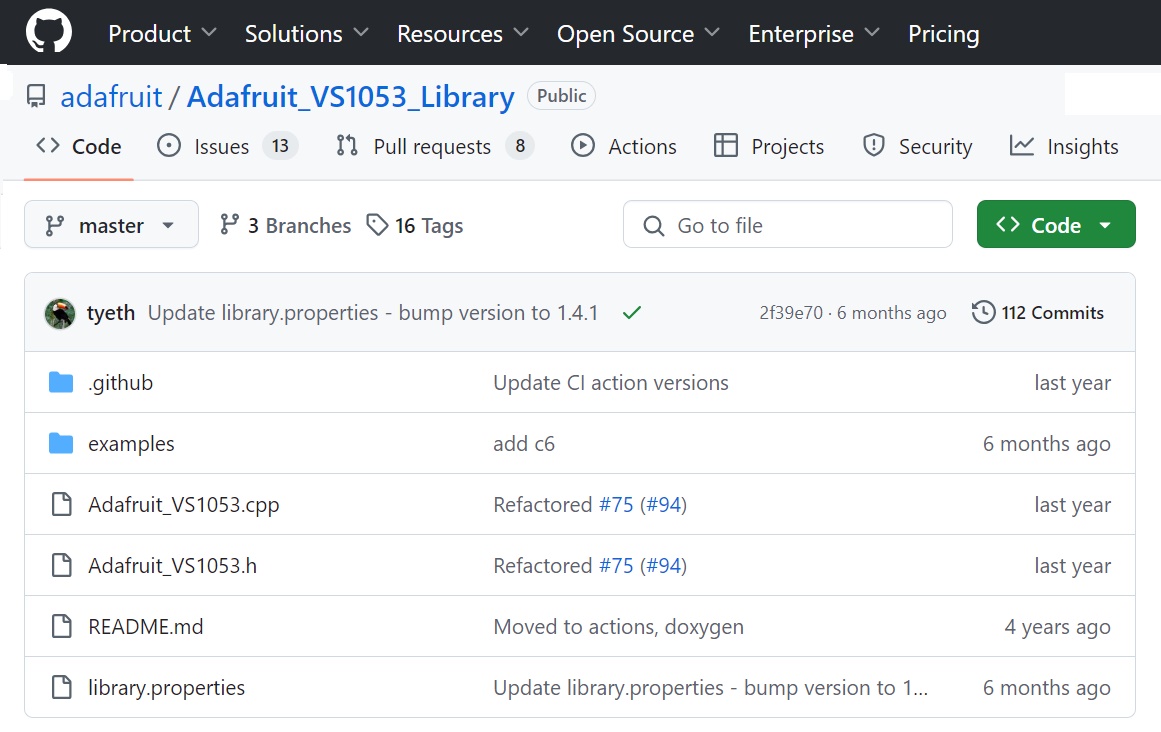Expand the Solutions navigation menu

tap(306, 34)
